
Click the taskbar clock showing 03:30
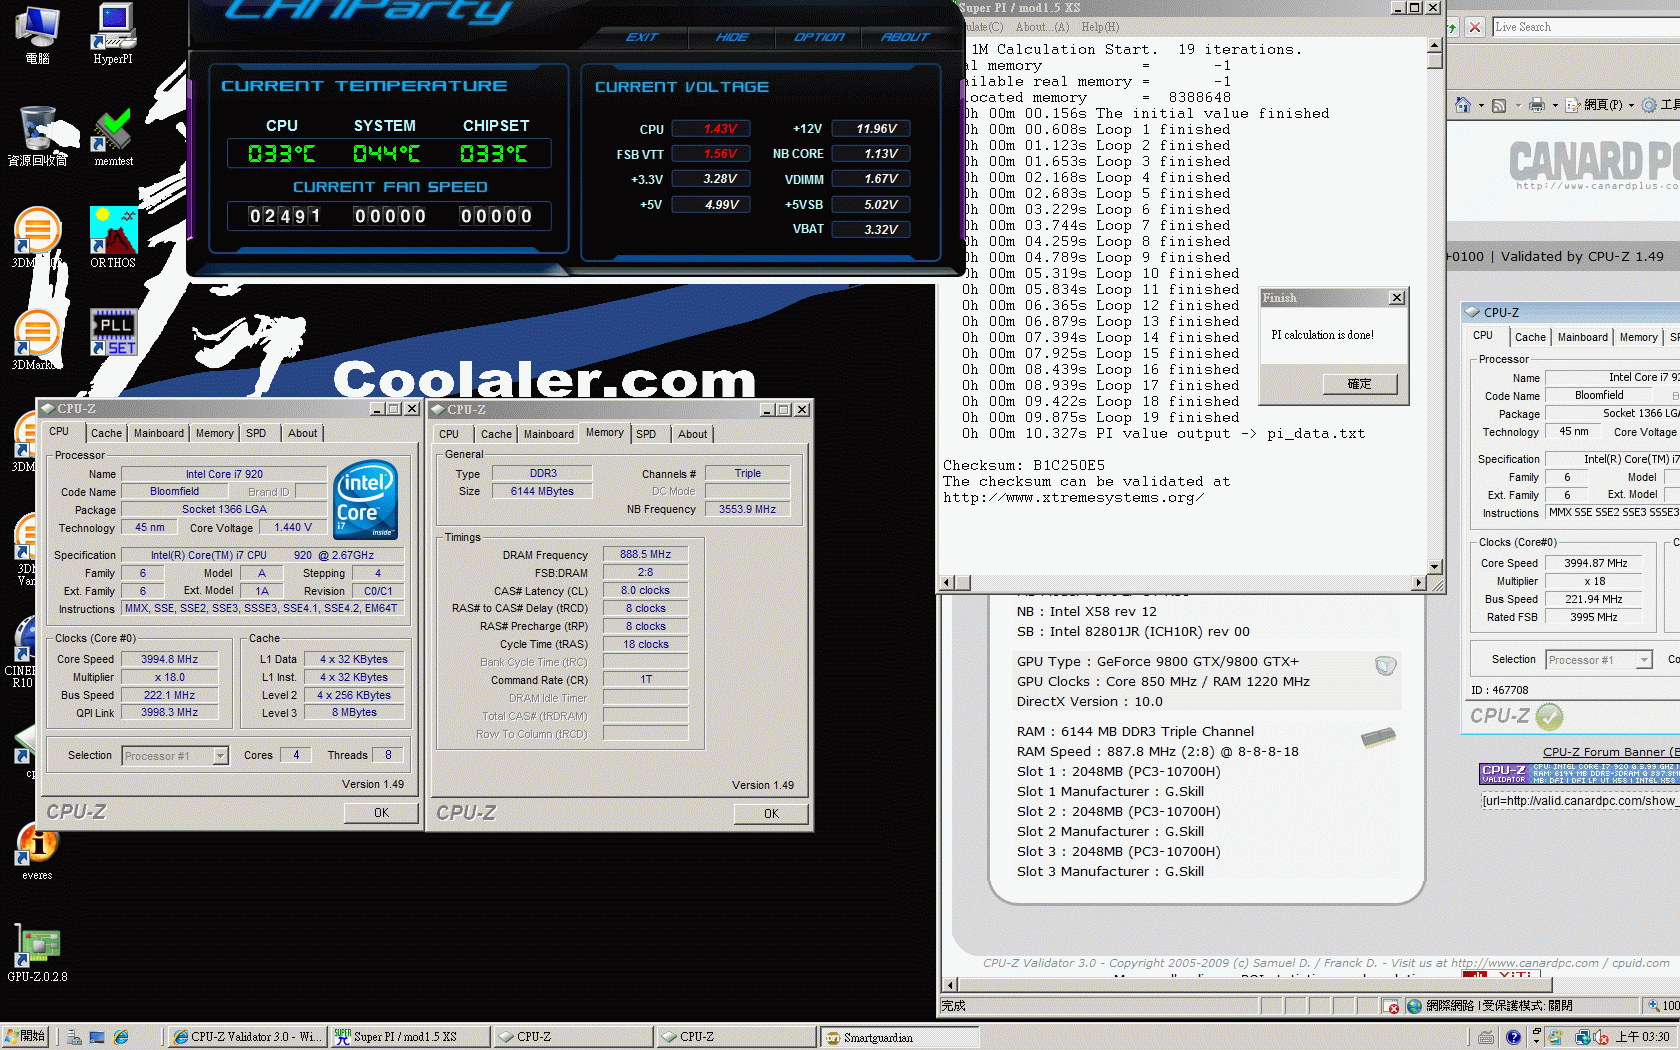click(x=1642, y=1037)
